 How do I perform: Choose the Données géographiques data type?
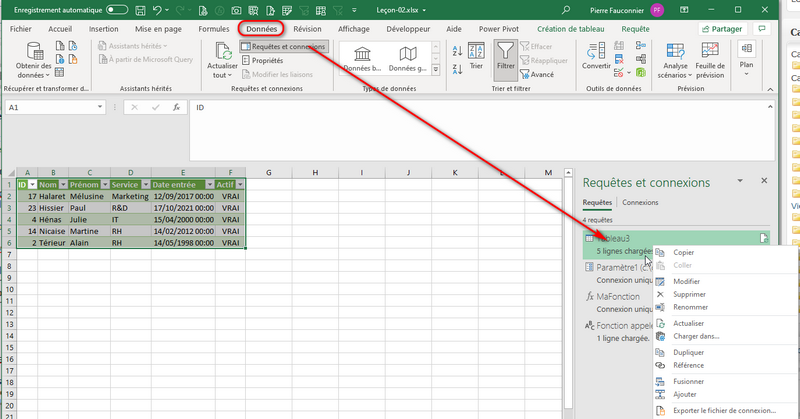pos(408,59)
